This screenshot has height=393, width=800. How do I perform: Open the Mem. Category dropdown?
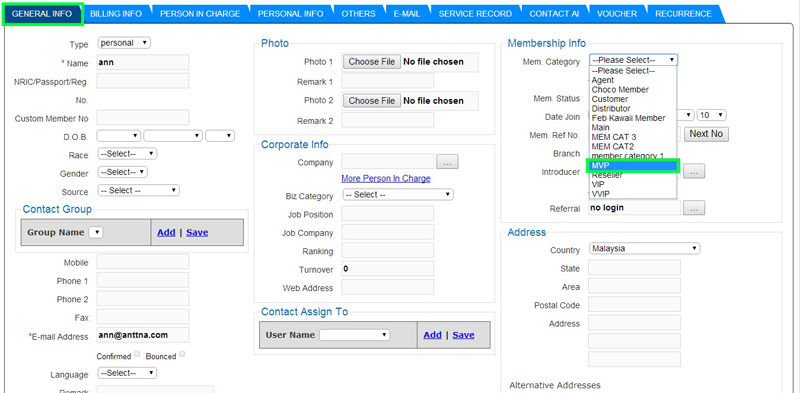(x=634, y=60)
